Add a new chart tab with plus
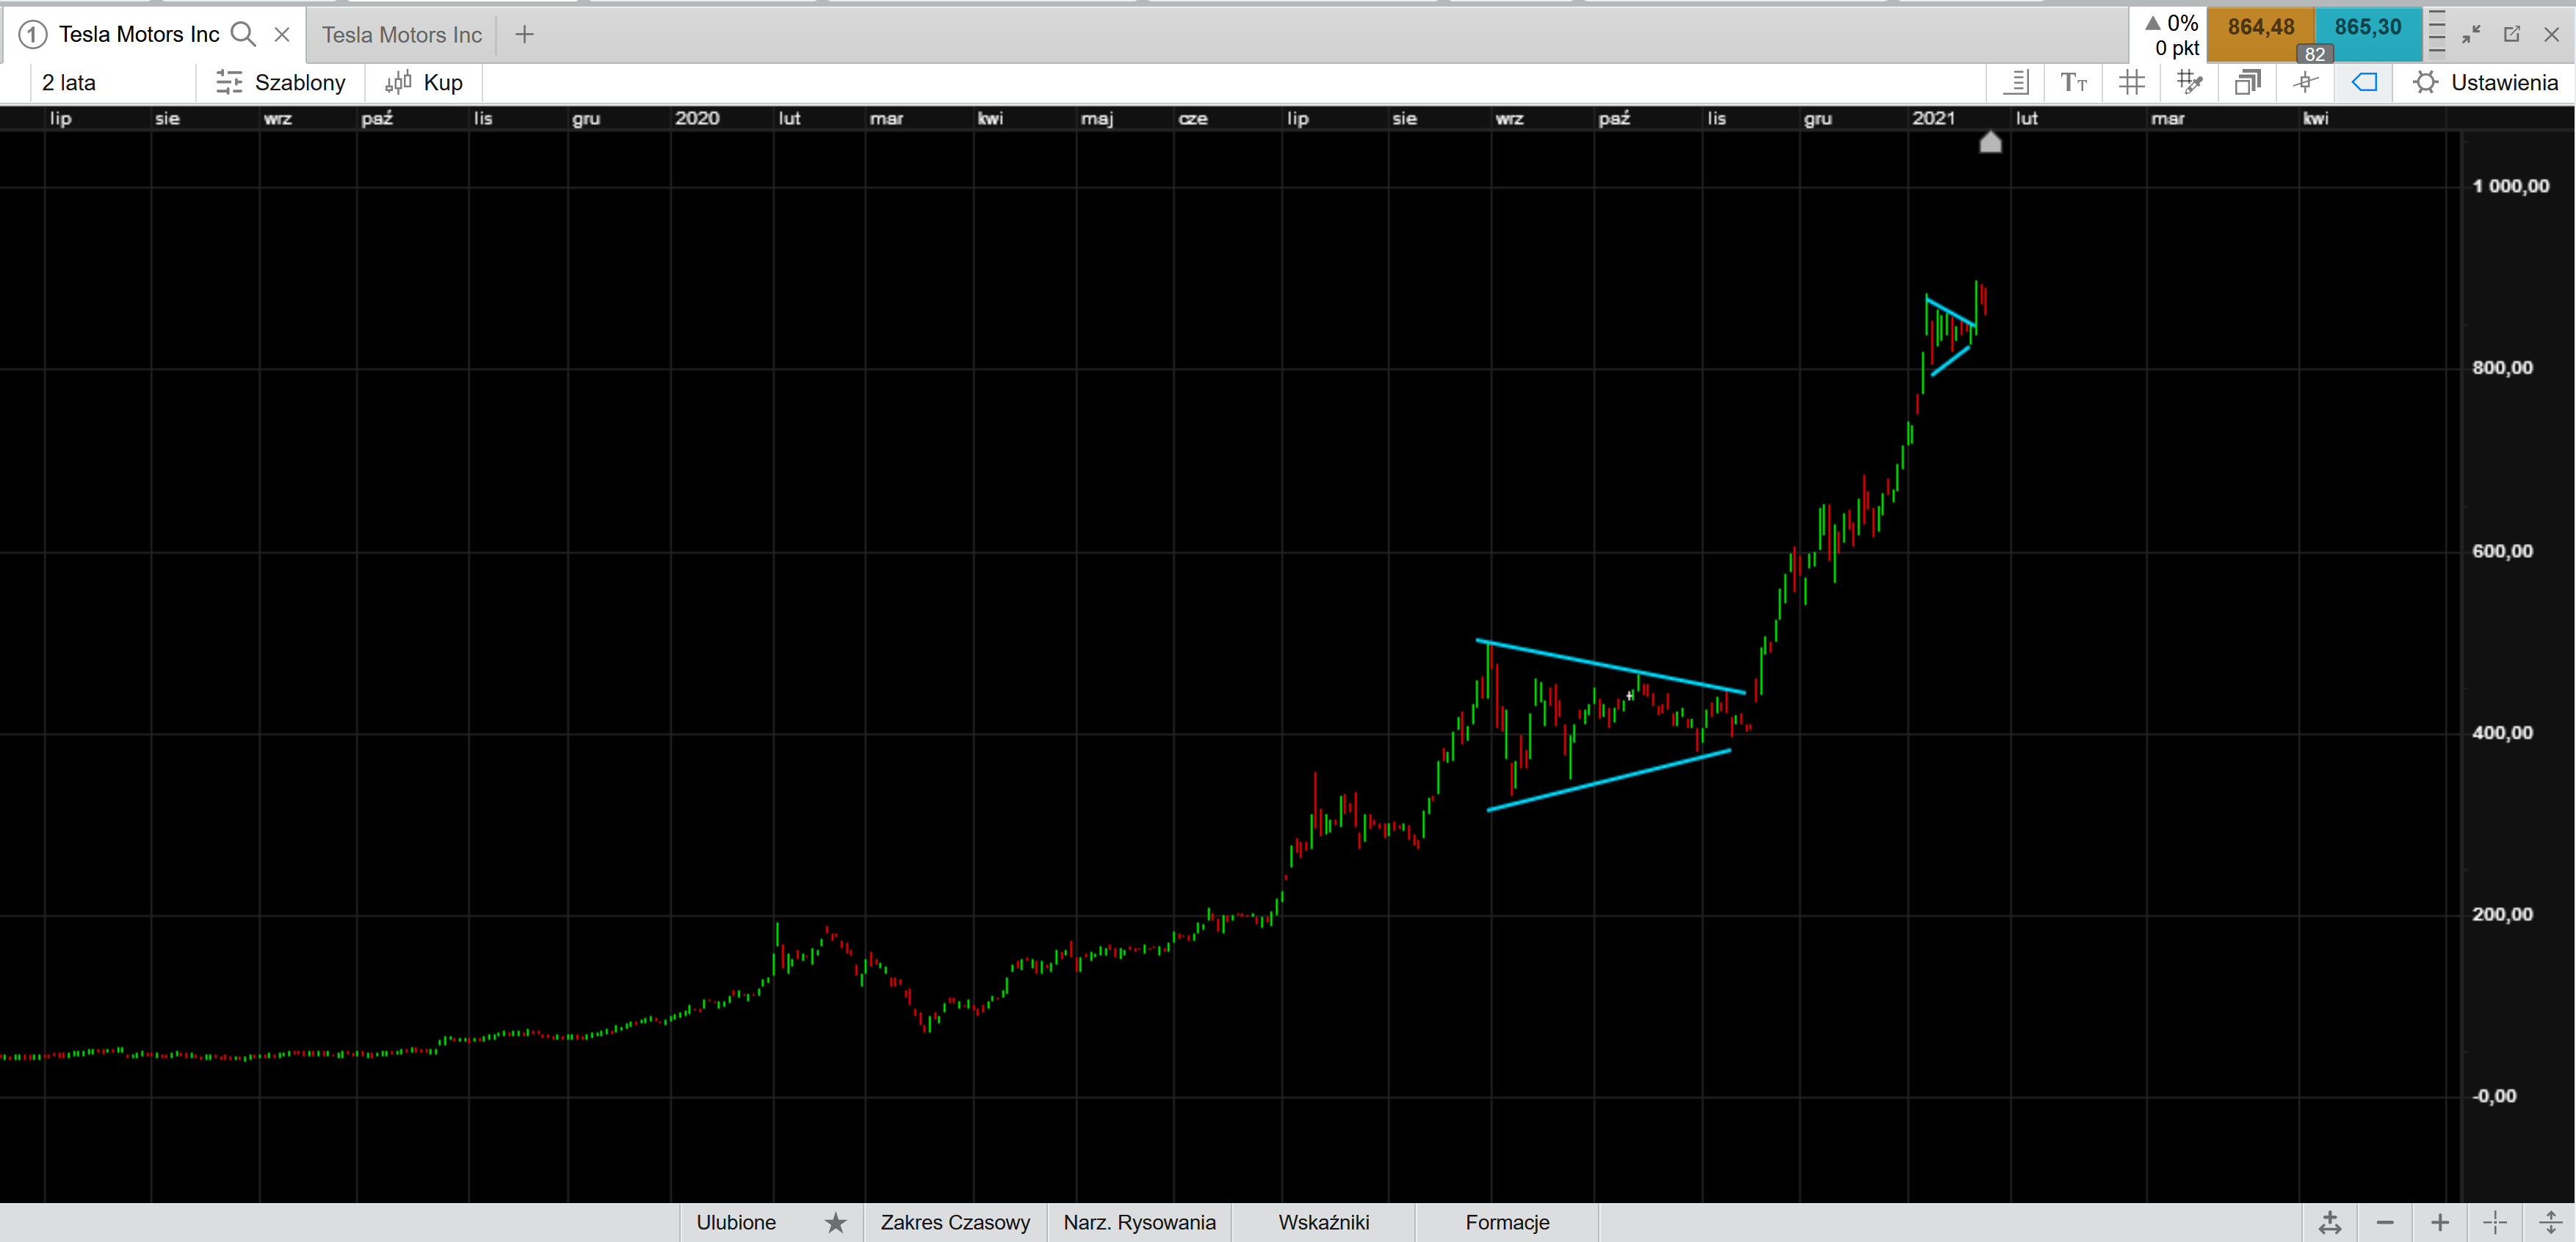The image size is (2576, 1242). coord(524,34)
